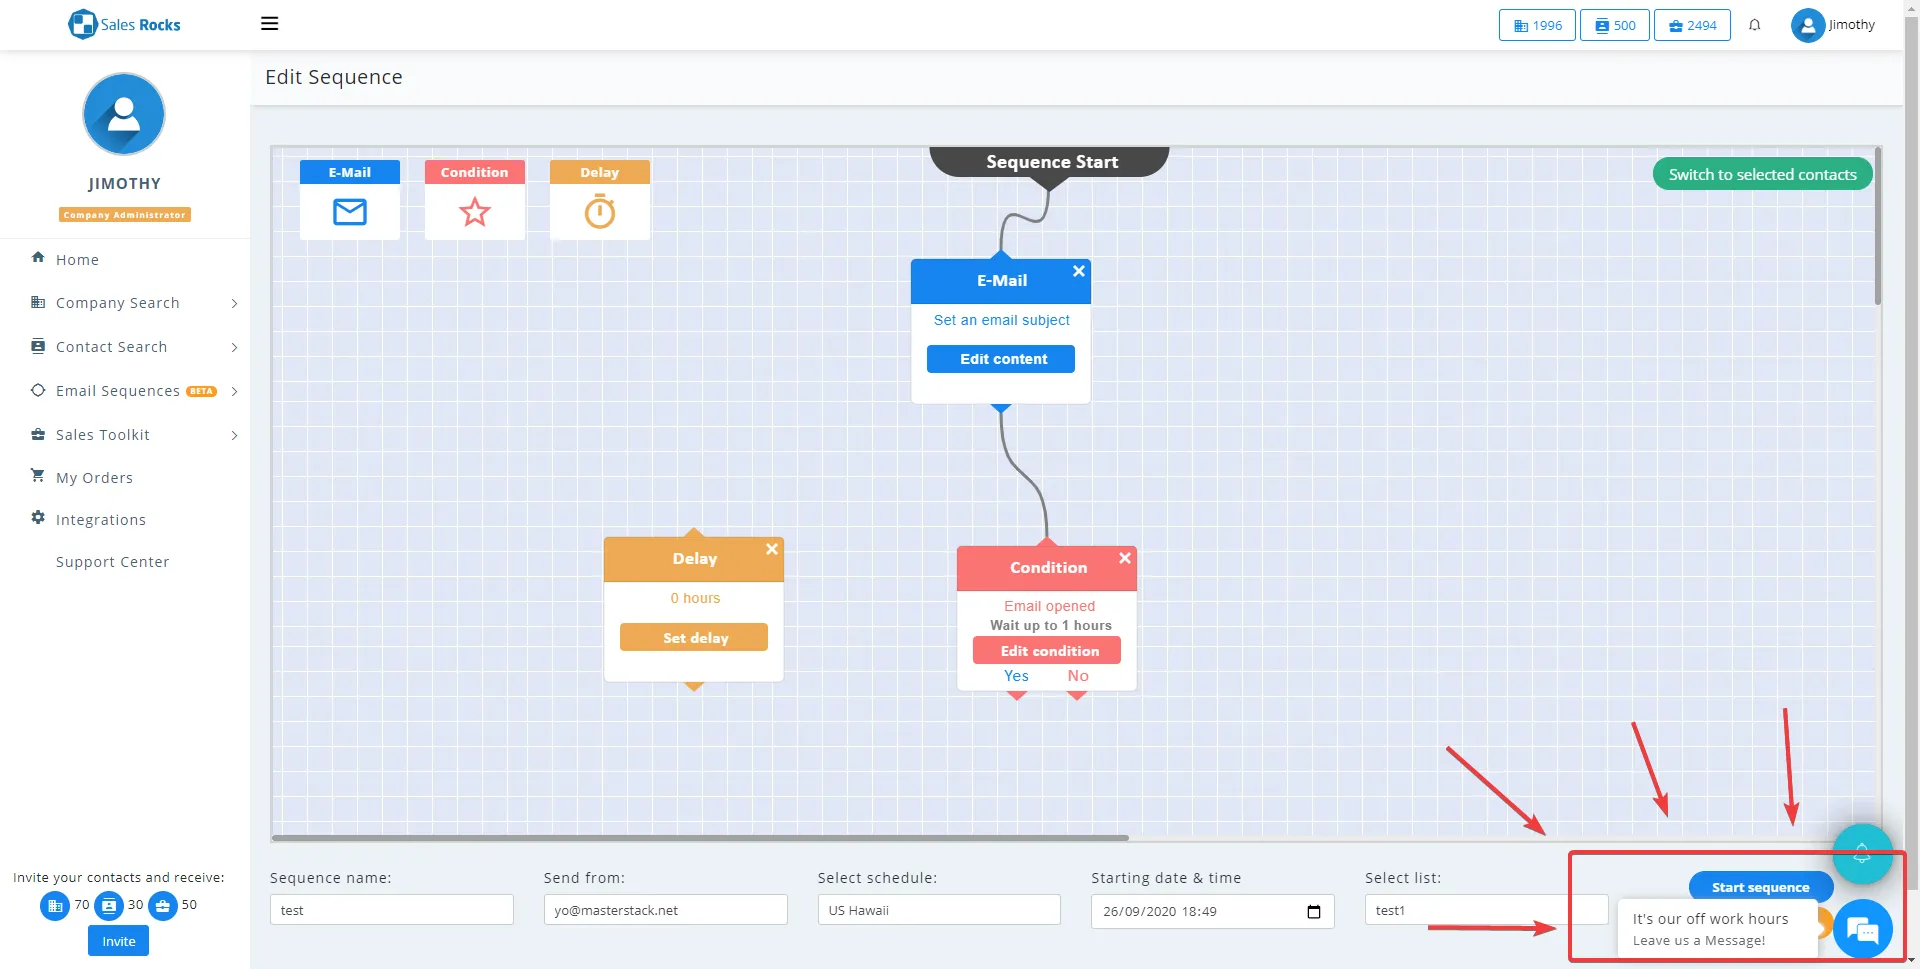Click the Sequence name input field
1920x969 pixels.
click(391, 910)
